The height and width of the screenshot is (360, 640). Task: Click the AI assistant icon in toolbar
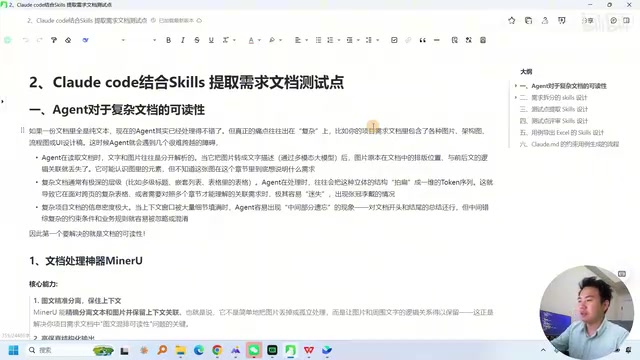85,40
